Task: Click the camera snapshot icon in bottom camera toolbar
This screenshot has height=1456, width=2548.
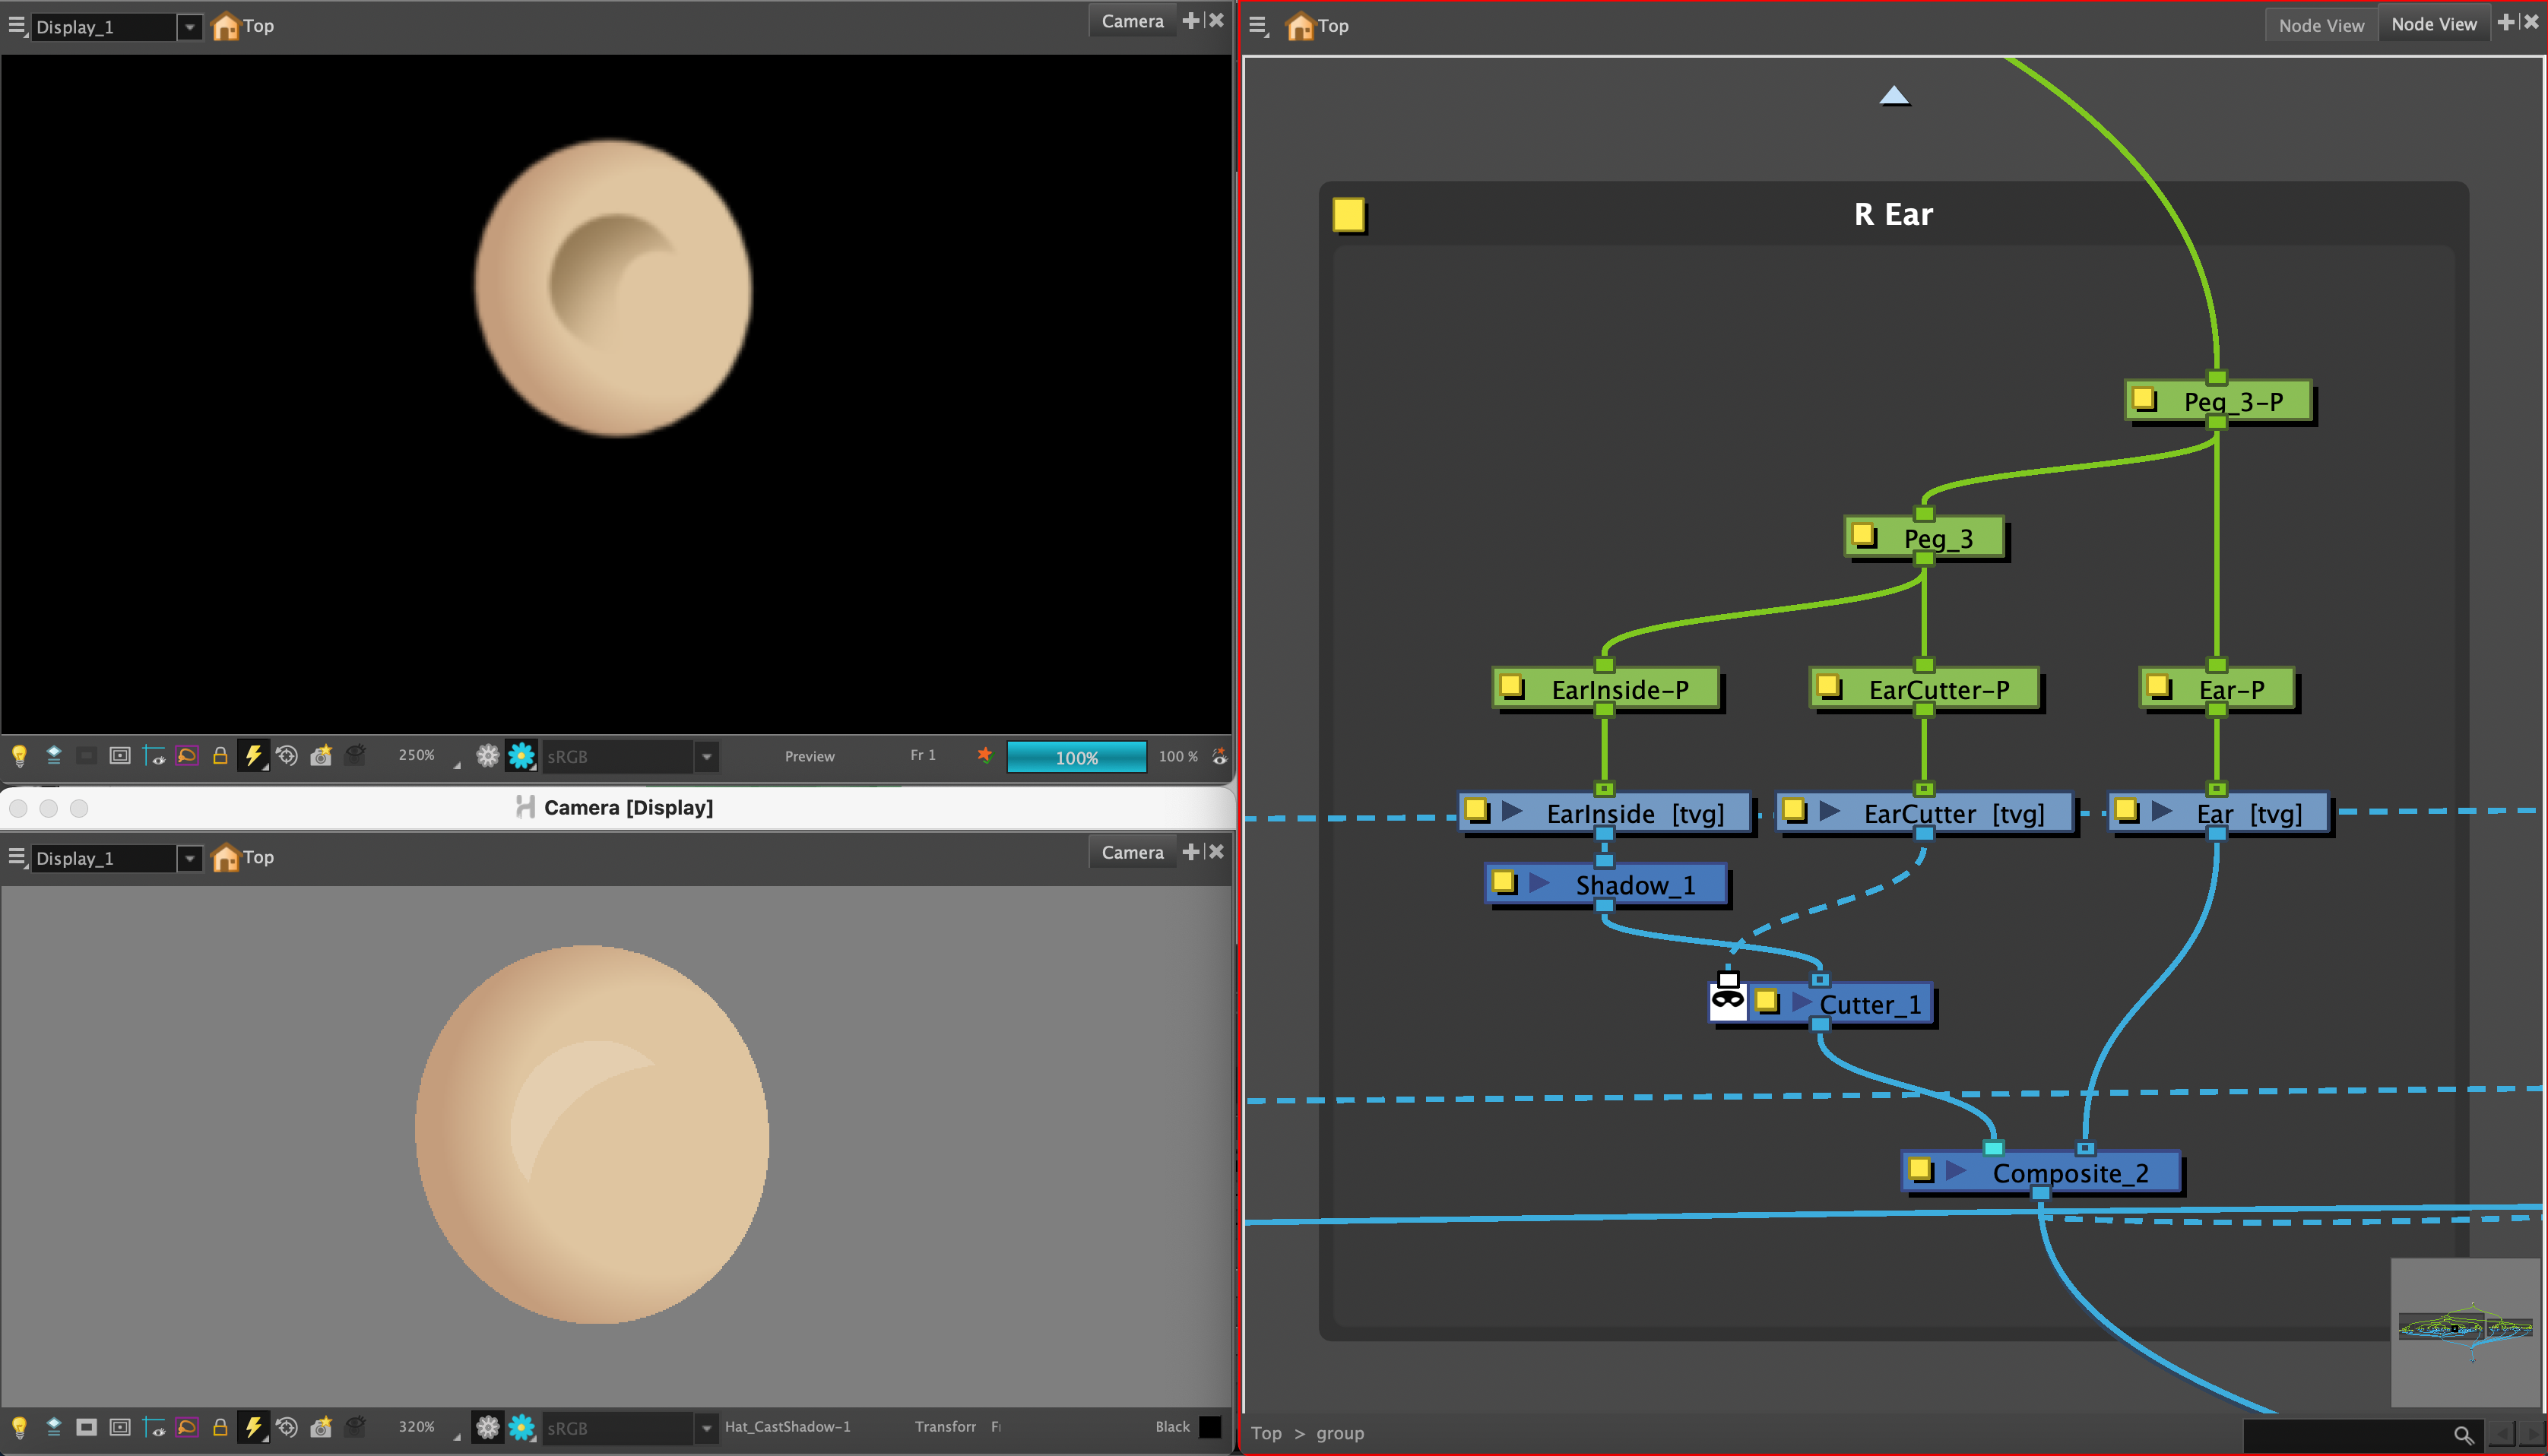Action: click(321, 1427)
